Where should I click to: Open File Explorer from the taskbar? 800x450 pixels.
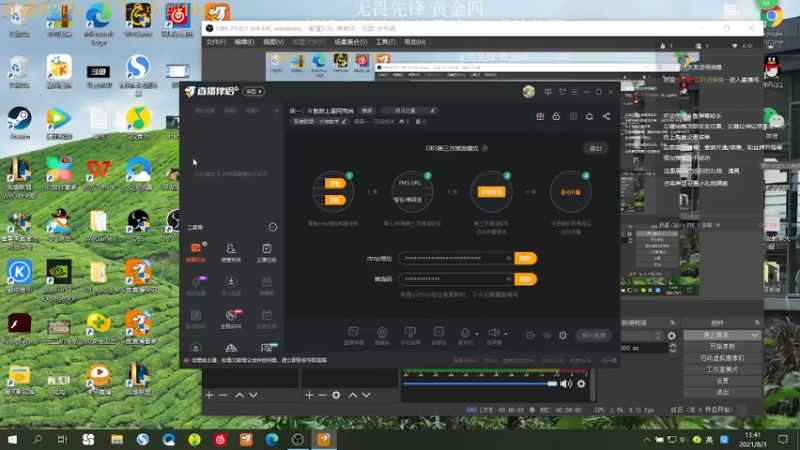[117, 439]
